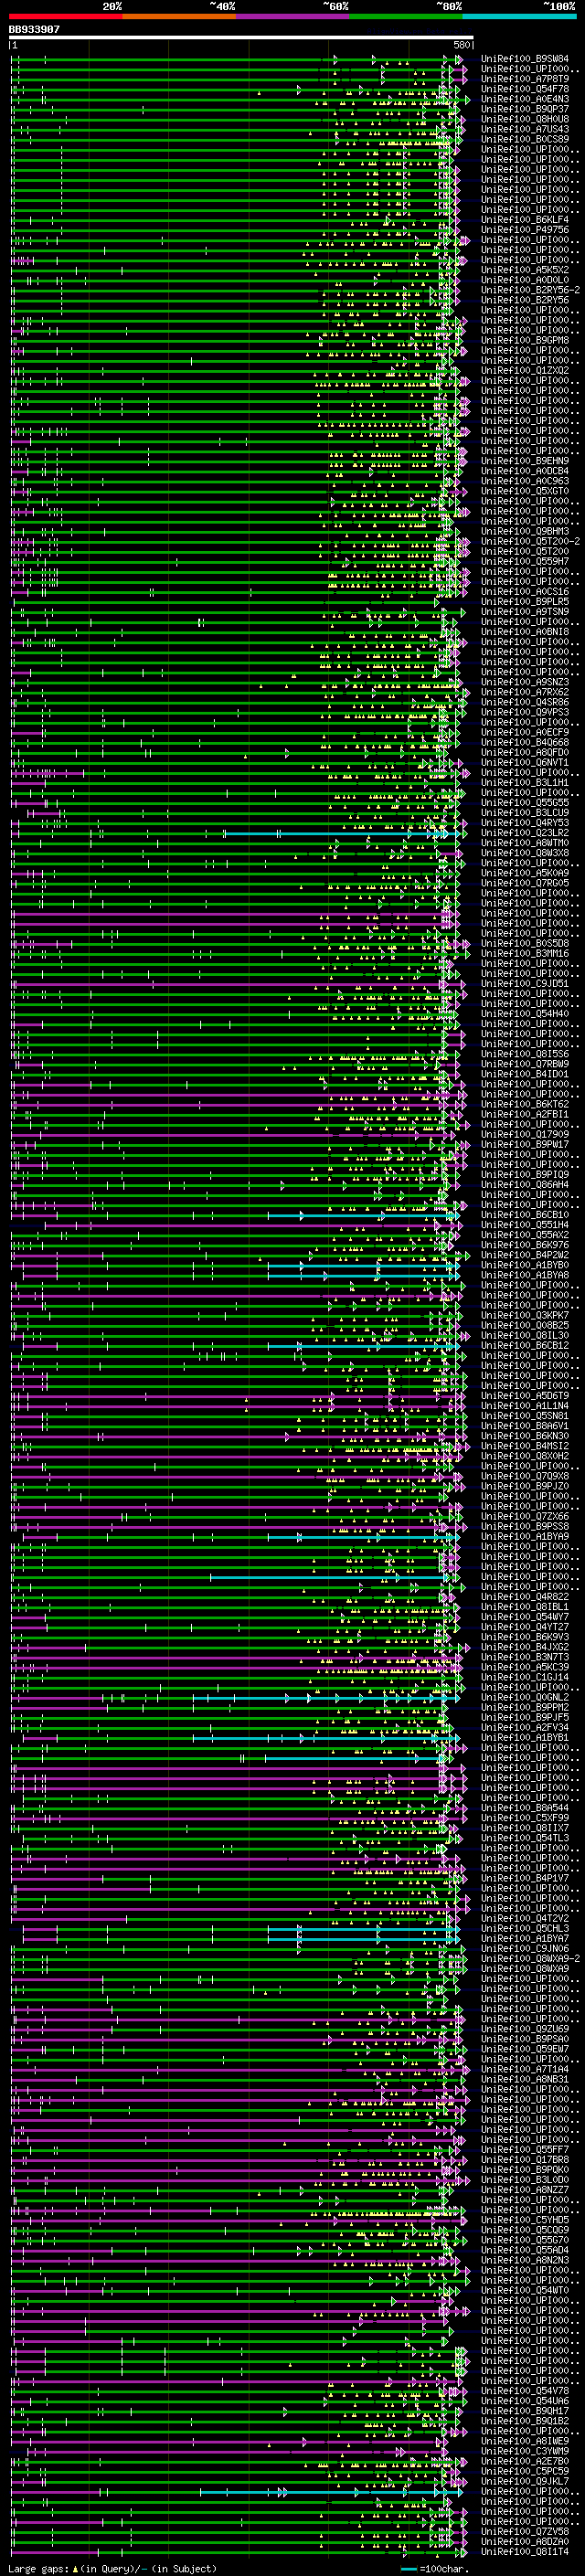Select the UniRef100_Q7Q9X8 label

525,1476
